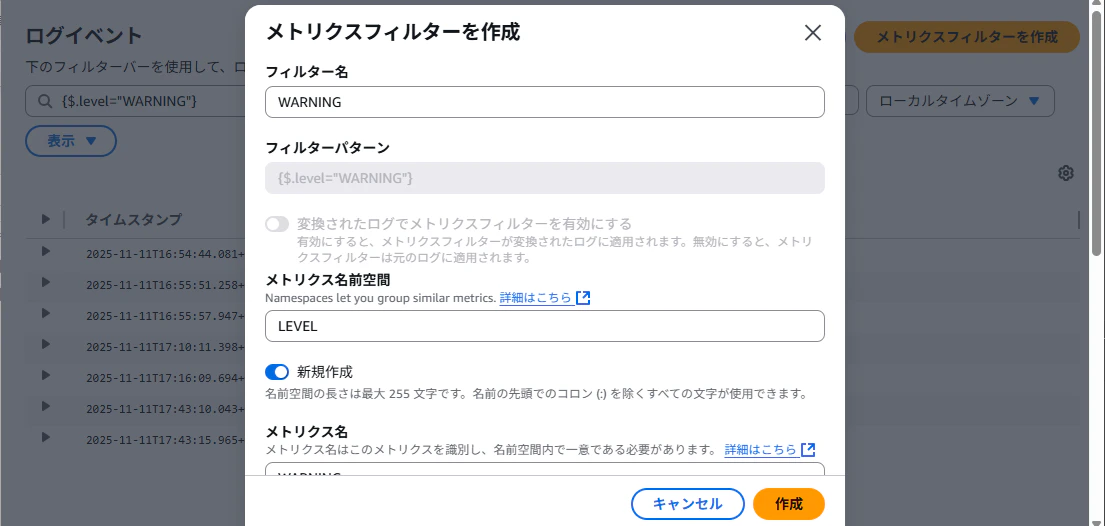The height and width of the screenshot is (526, 1105).
Task: Click the フィルター名 input containing WARNING
Action: (545, 102)
